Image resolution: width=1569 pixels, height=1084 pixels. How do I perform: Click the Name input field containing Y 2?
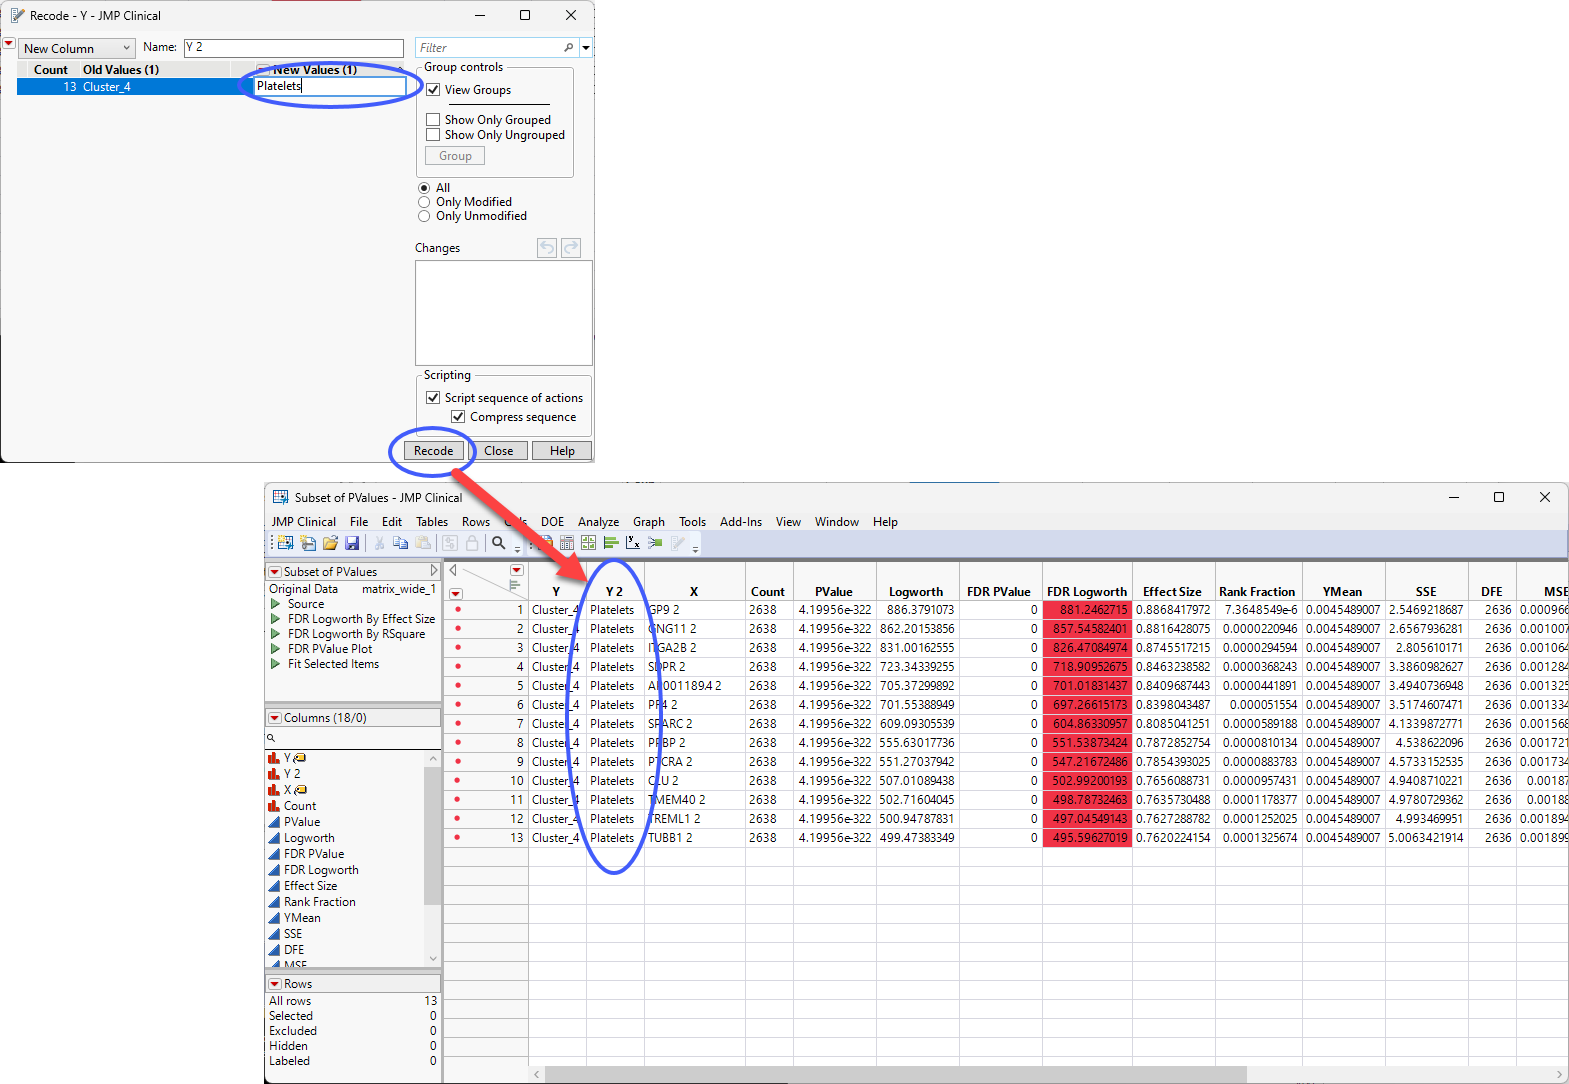tap(293, 48)
